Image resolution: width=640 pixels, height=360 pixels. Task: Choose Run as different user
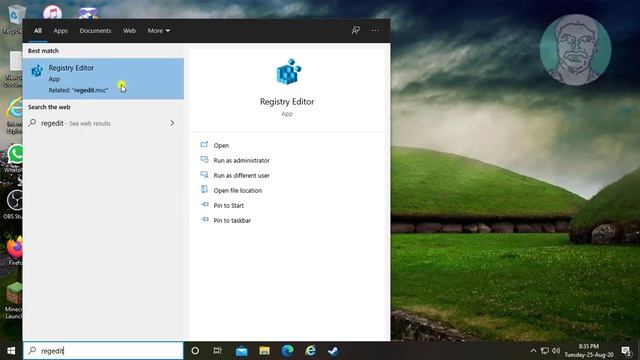pyautogui.click(x=241, y=176)
